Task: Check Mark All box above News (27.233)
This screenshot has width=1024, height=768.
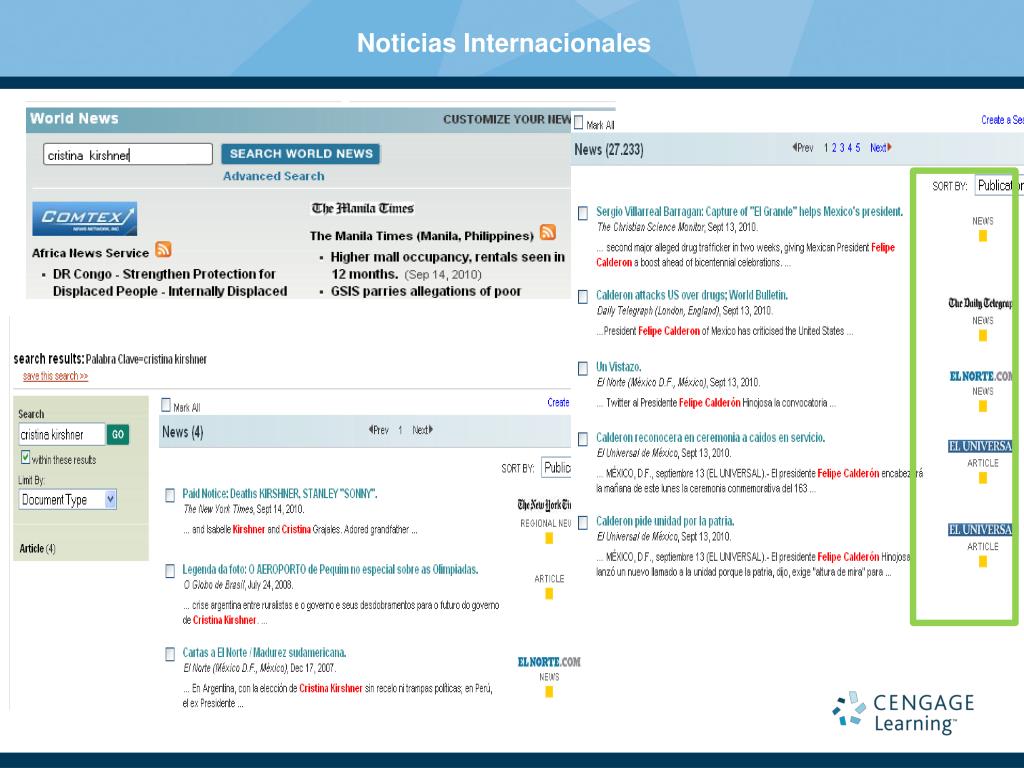Action: coord(578,123)
